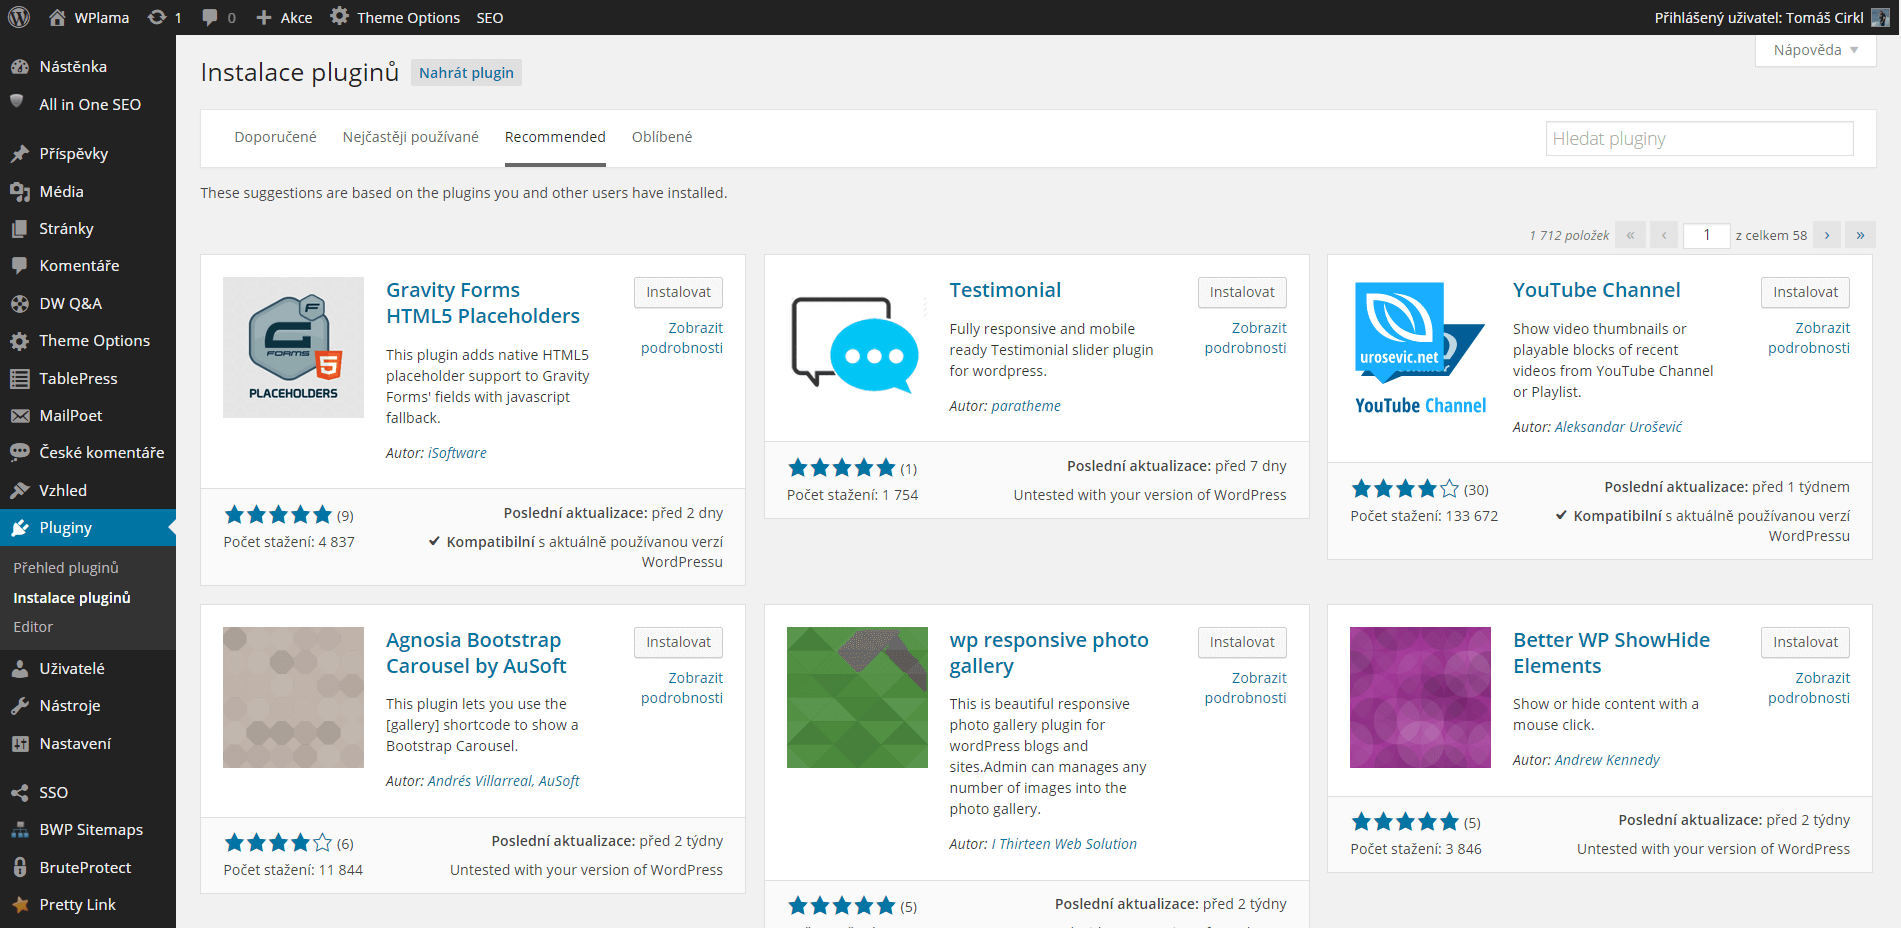Install wp responsive photo gallery

1242,642
